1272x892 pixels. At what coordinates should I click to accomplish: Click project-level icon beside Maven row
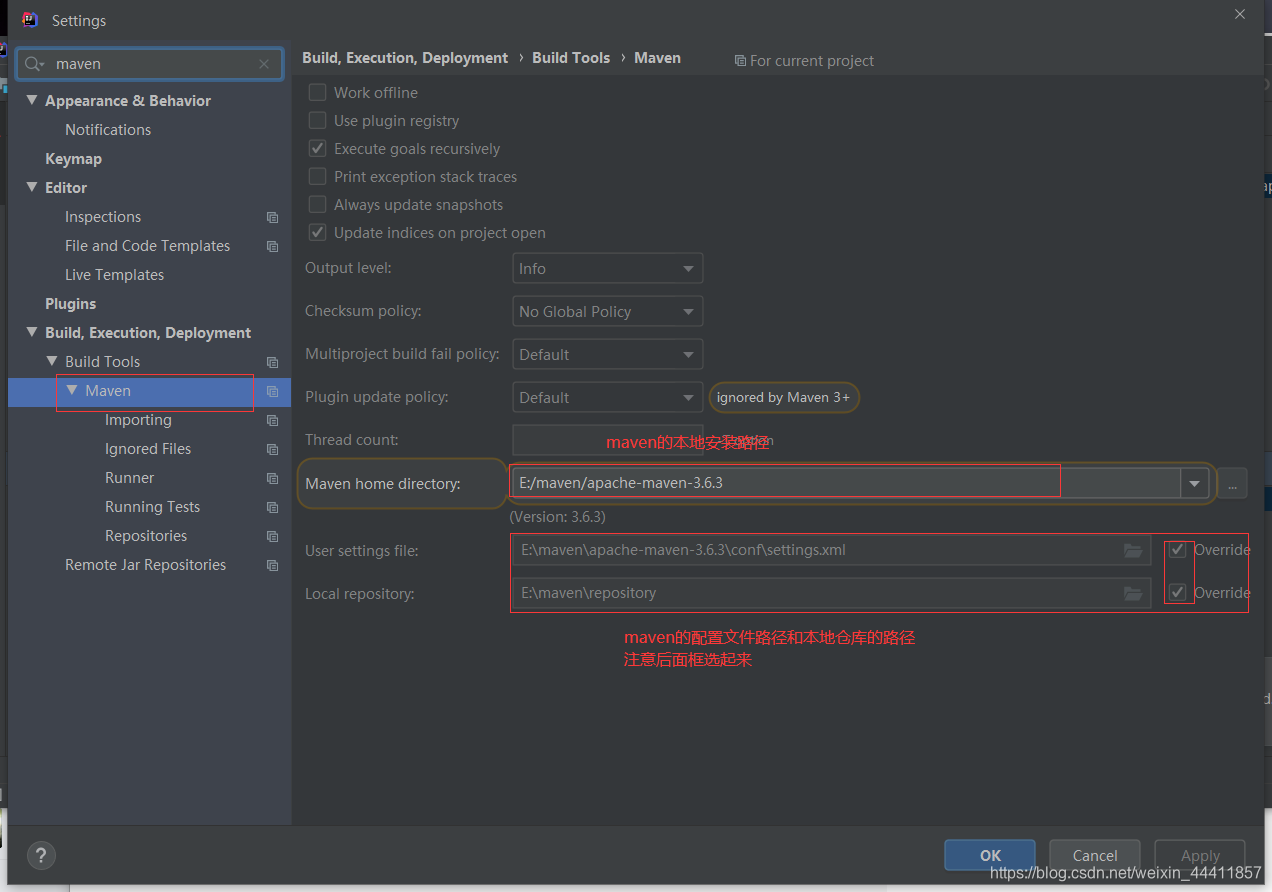[272, 391]
